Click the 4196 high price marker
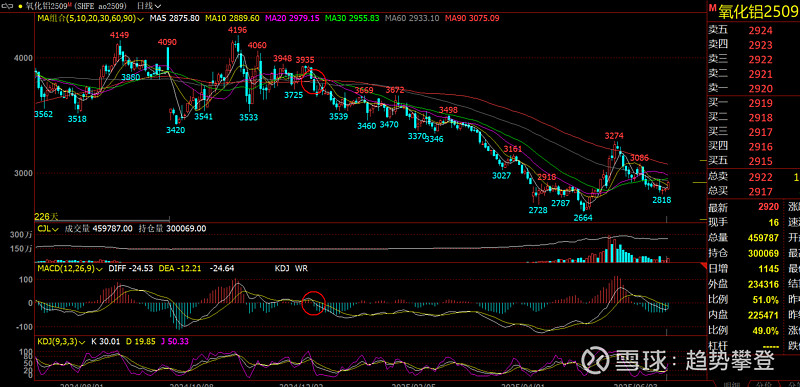Image resolution: width=800 pixels, height=387 pixels. point(238,30)
